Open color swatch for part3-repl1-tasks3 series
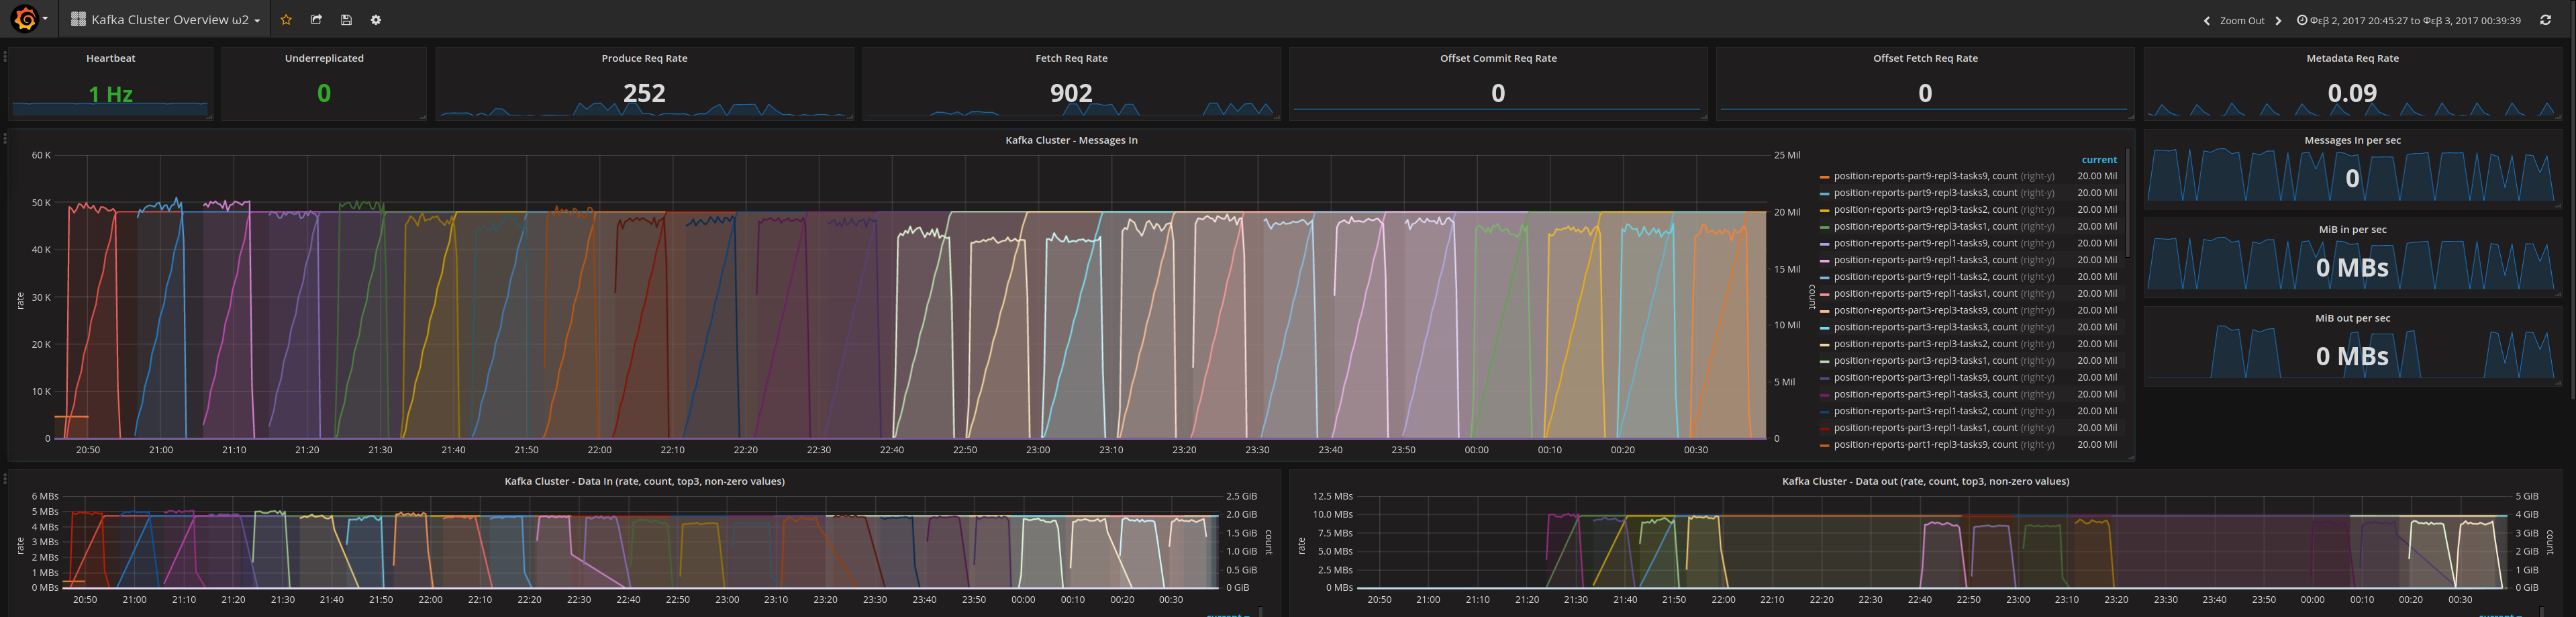This screenshot has height=617, width=2576. tap(1824, 395)
